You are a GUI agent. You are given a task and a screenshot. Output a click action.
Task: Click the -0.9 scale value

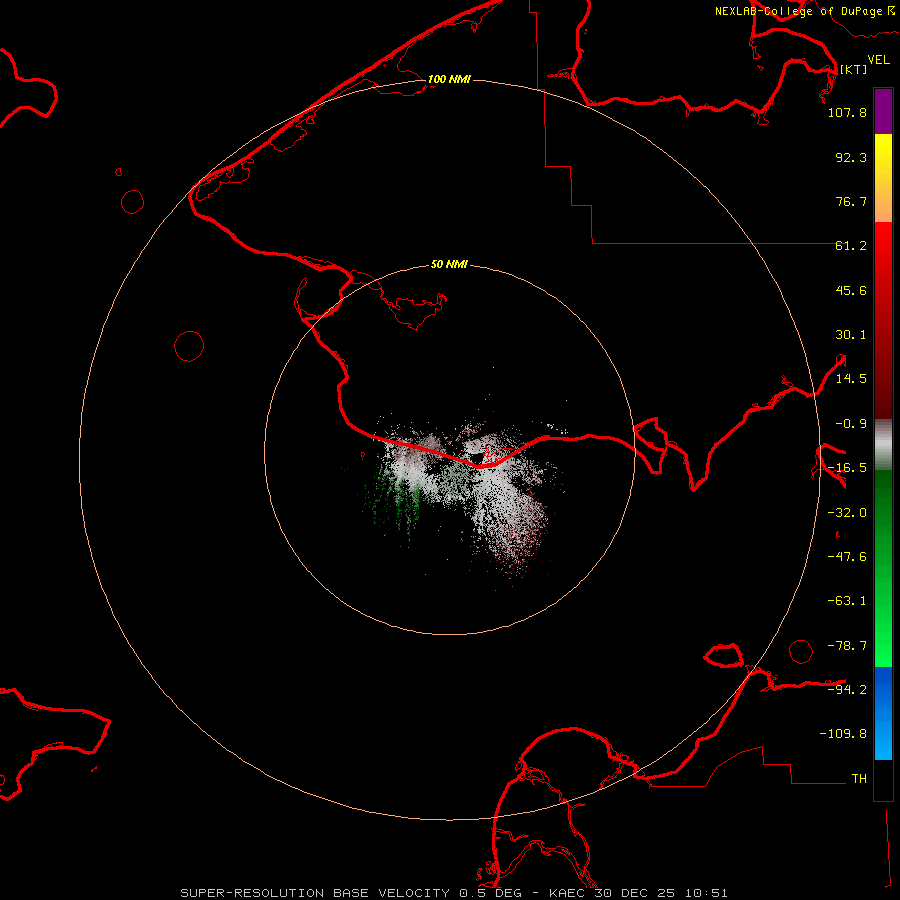tap(851, 424)
